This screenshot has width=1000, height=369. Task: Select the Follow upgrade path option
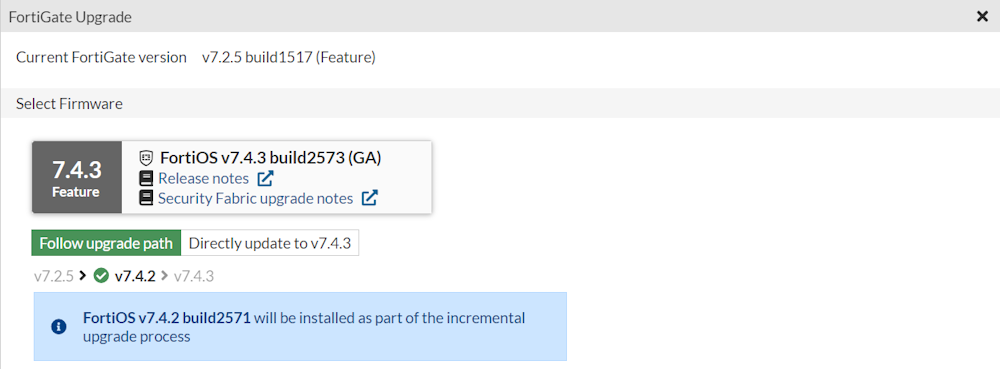[106, 243]
